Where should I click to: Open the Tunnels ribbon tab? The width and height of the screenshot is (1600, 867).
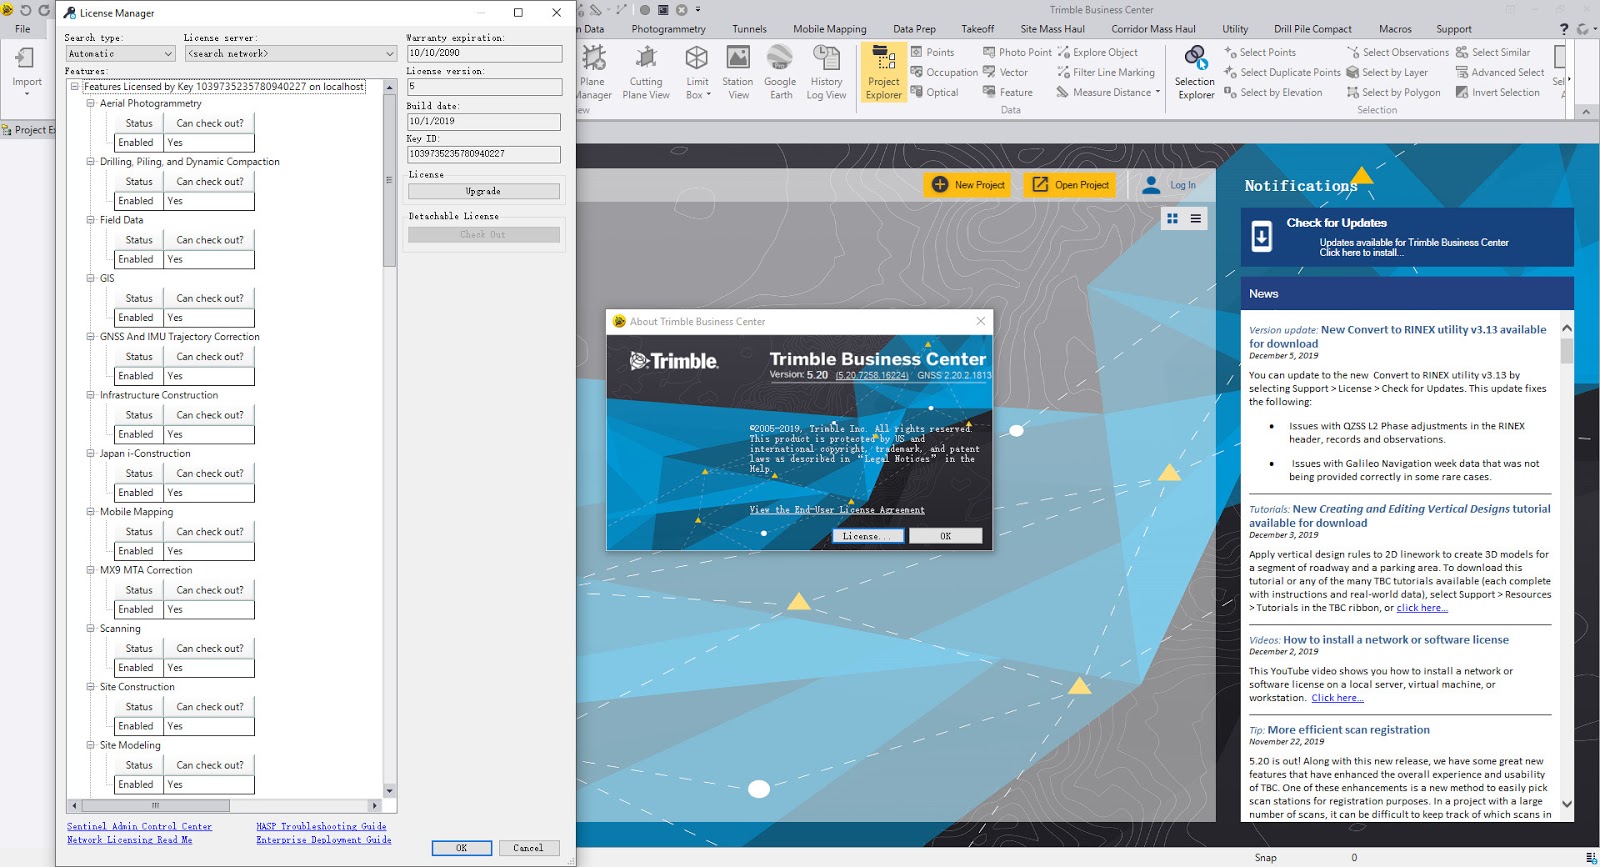749,29
